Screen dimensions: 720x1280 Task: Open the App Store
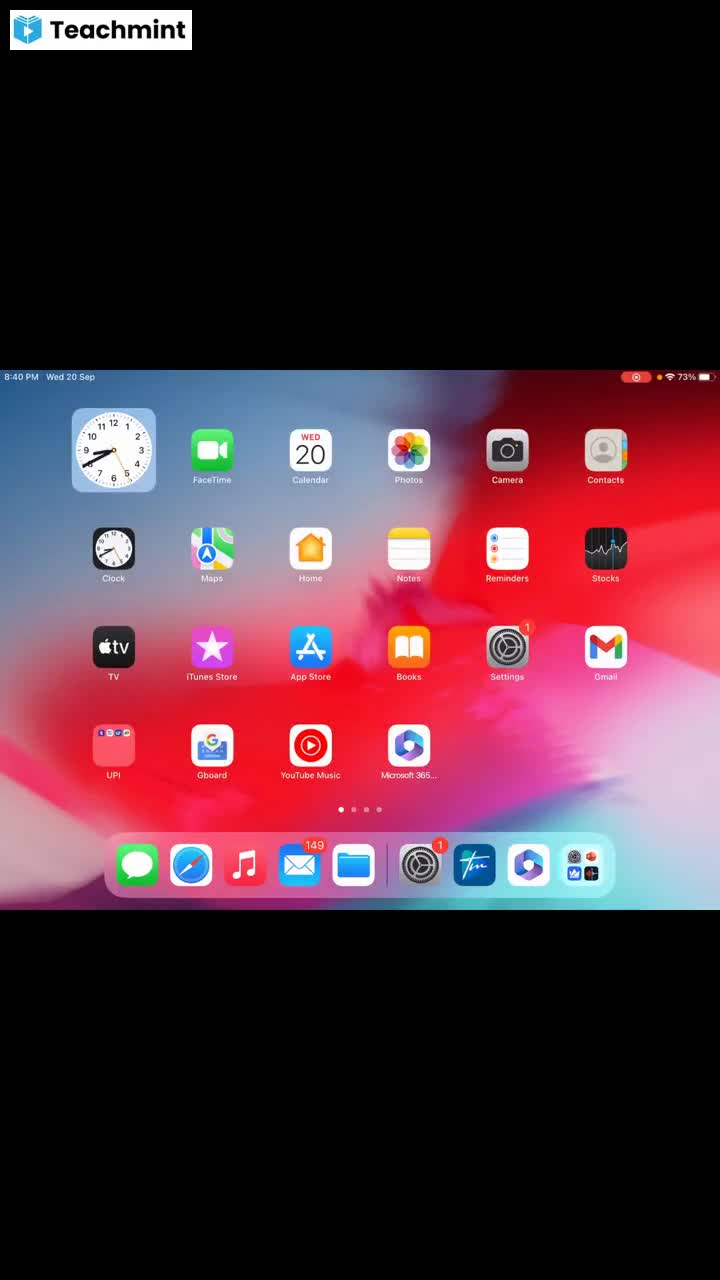click(310, 647)
